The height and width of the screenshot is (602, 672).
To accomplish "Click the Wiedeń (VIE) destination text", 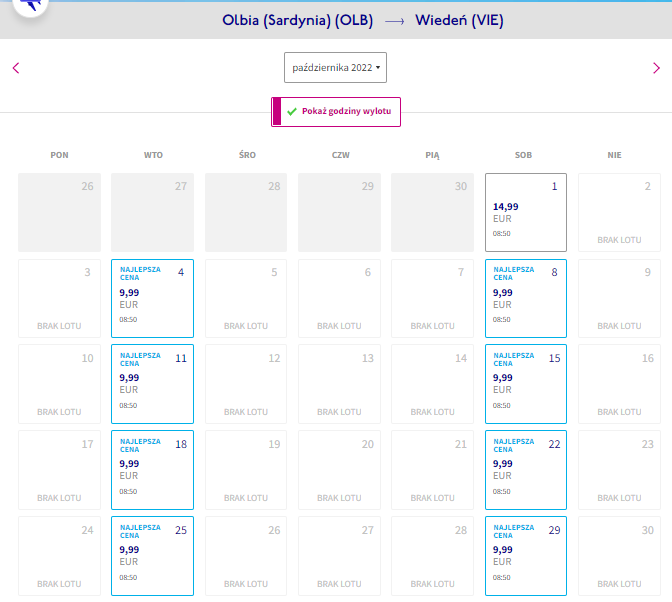I will (459, 21).
